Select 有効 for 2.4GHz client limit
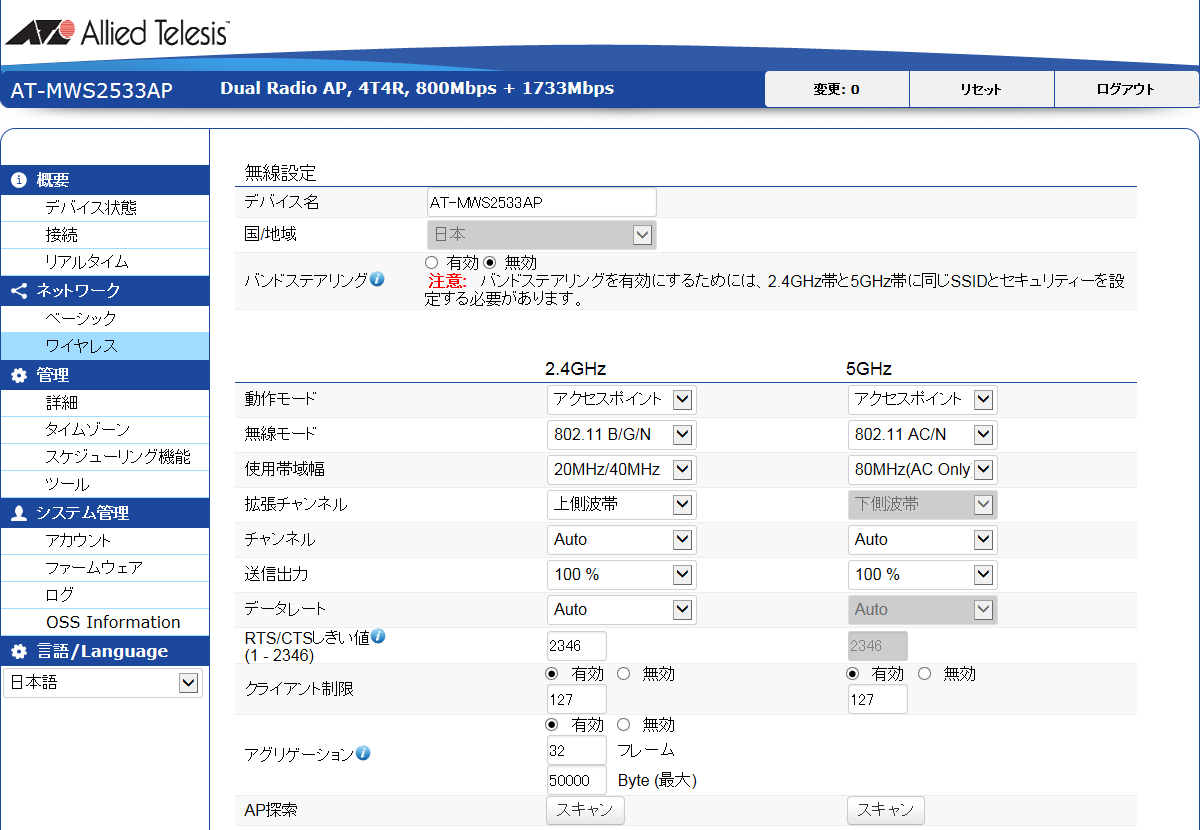Image resolution: width=1200 pixels, height=830 pixels. [x=552, y=674]
